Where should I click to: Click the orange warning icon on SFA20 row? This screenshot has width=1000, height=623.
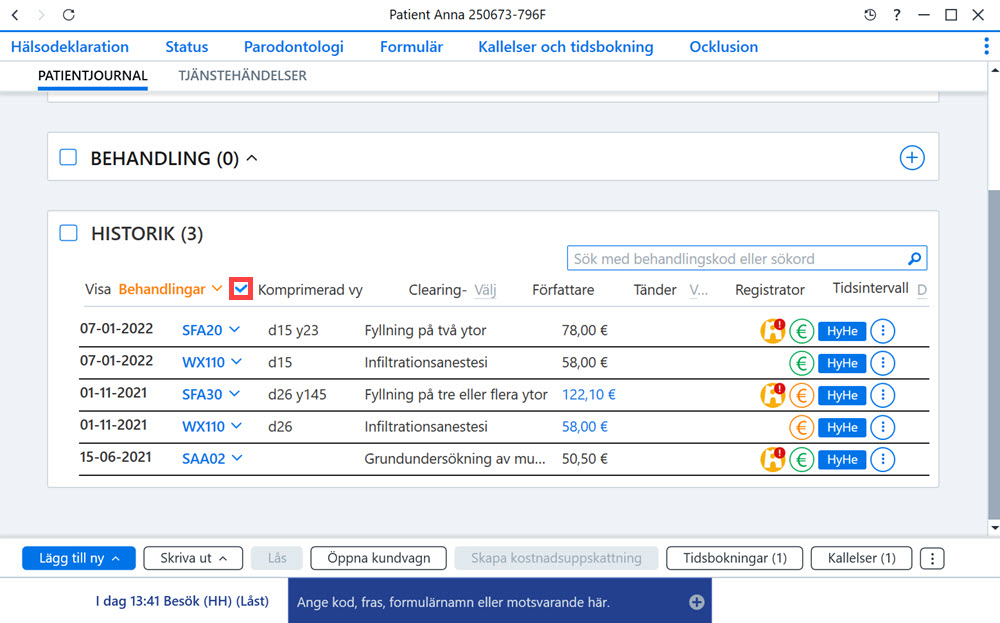click(x=772, y=331)
